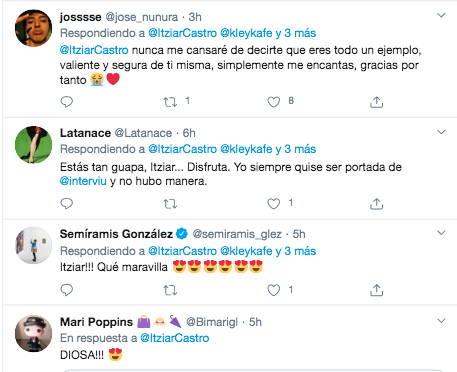Open @ItziarCastro link in Mari Poppins' reply

coord(175,338)
